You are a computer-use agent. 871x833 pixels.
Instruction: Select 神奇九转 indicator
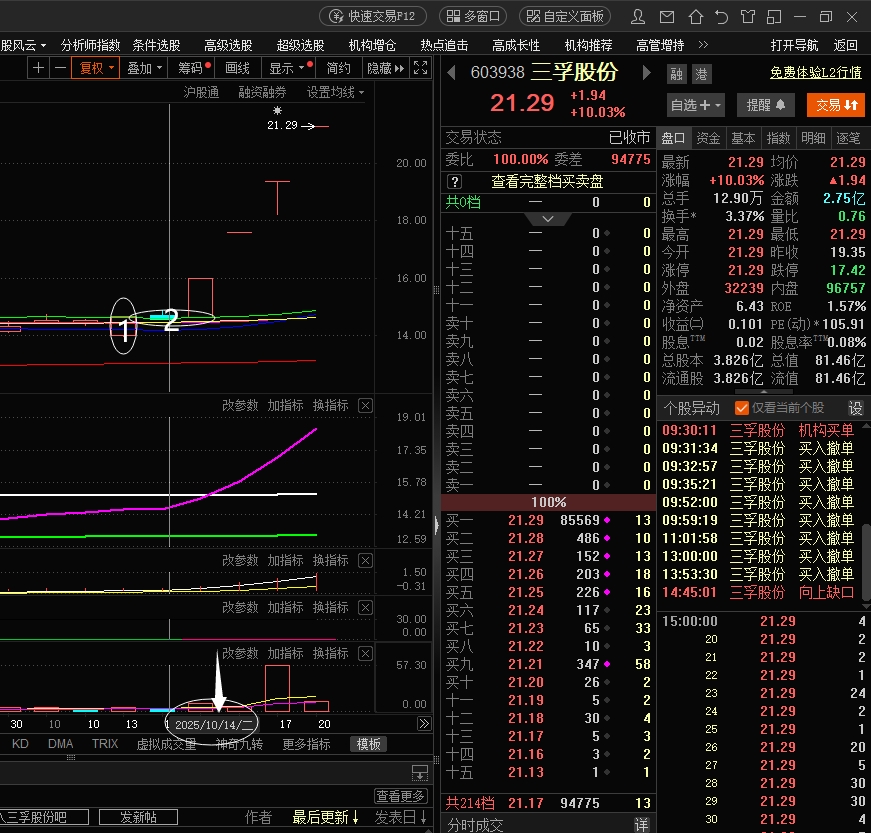[x=239, y=744]
